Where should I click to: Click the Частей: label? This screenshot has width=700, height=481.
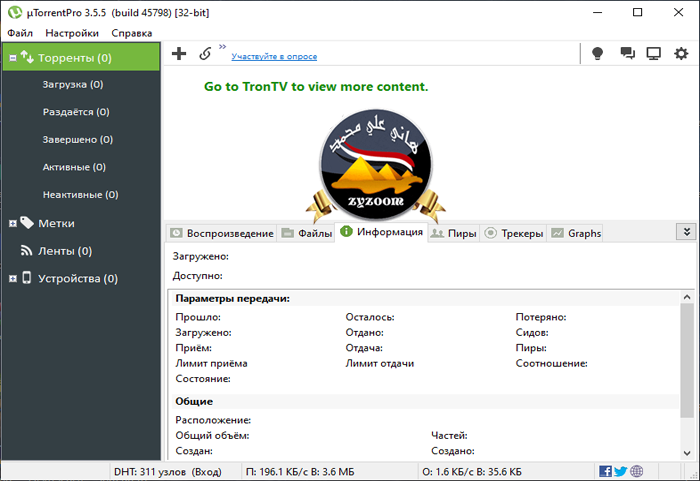(449, 435)
